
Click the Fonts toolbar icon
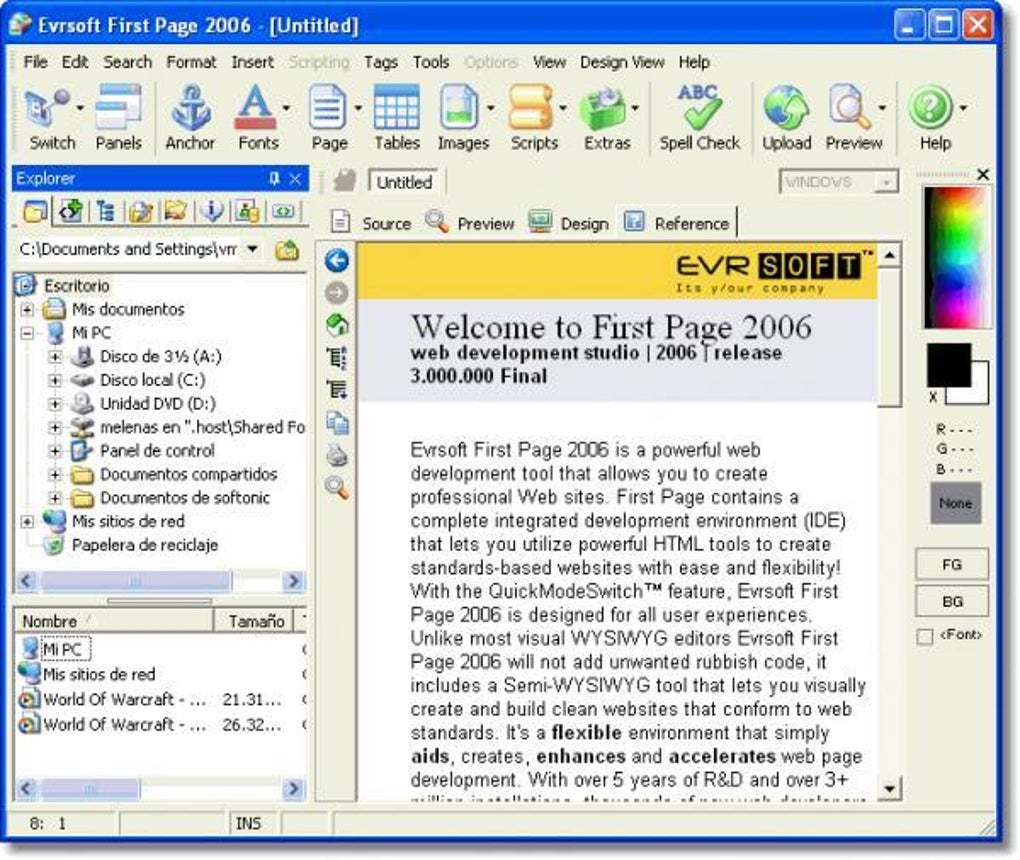tap(254, 107)
